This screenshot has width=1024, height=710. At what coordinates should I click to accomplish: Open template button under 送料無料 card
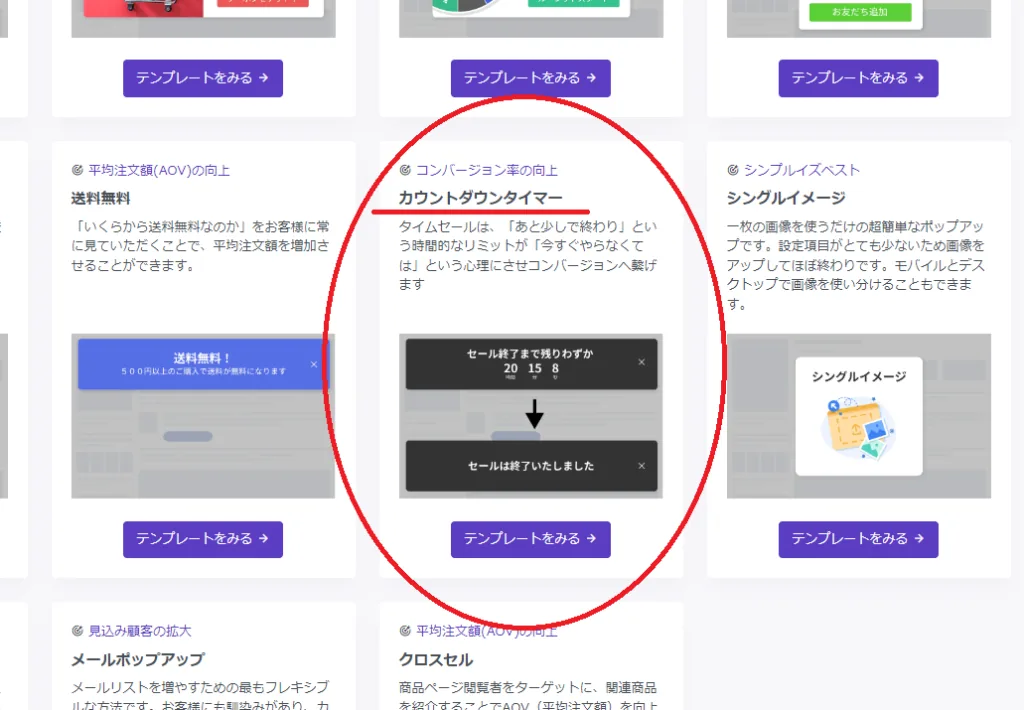[x=202, y=539]
